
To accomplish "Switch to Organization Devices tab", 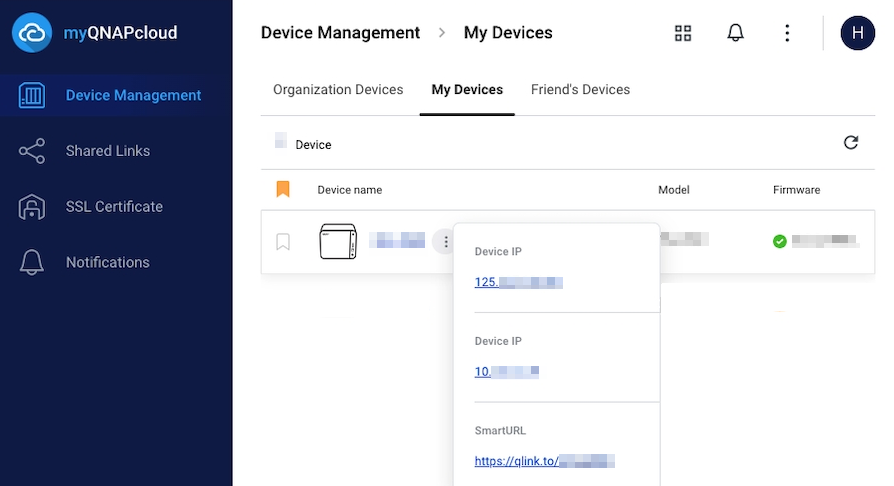I will (x=338, y=90).
